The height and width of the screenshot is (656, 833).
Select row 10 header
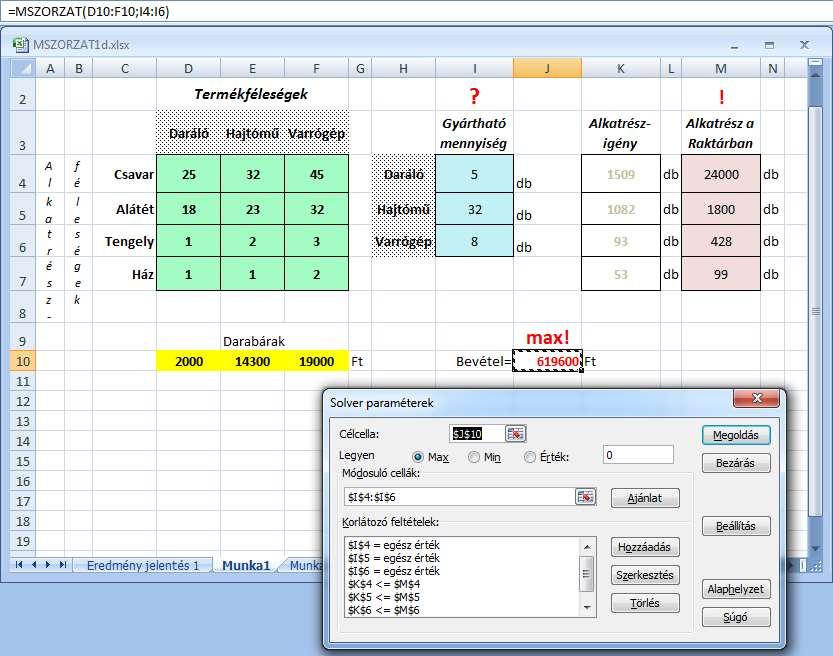click(23, 361)
